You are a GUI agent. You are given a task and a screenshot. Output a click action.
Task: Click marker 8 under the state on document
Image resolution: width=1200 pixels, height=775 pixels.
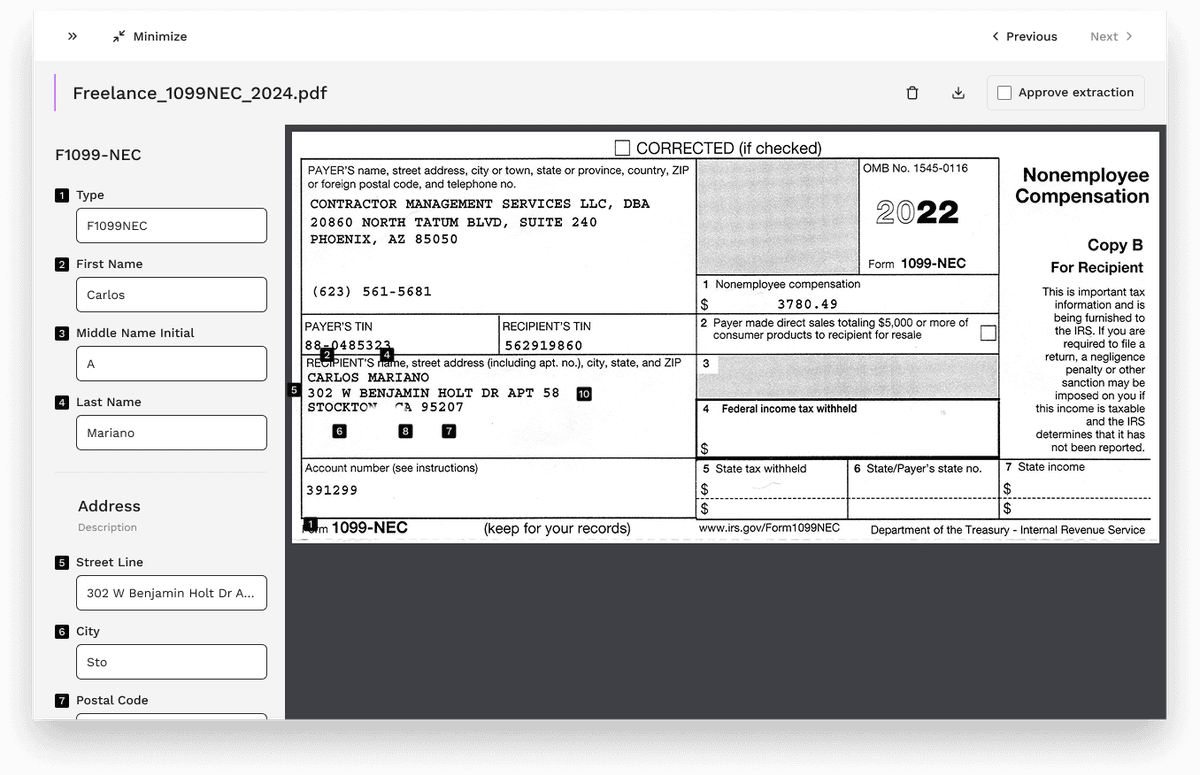pyautogui.click(x=405, y=431)
